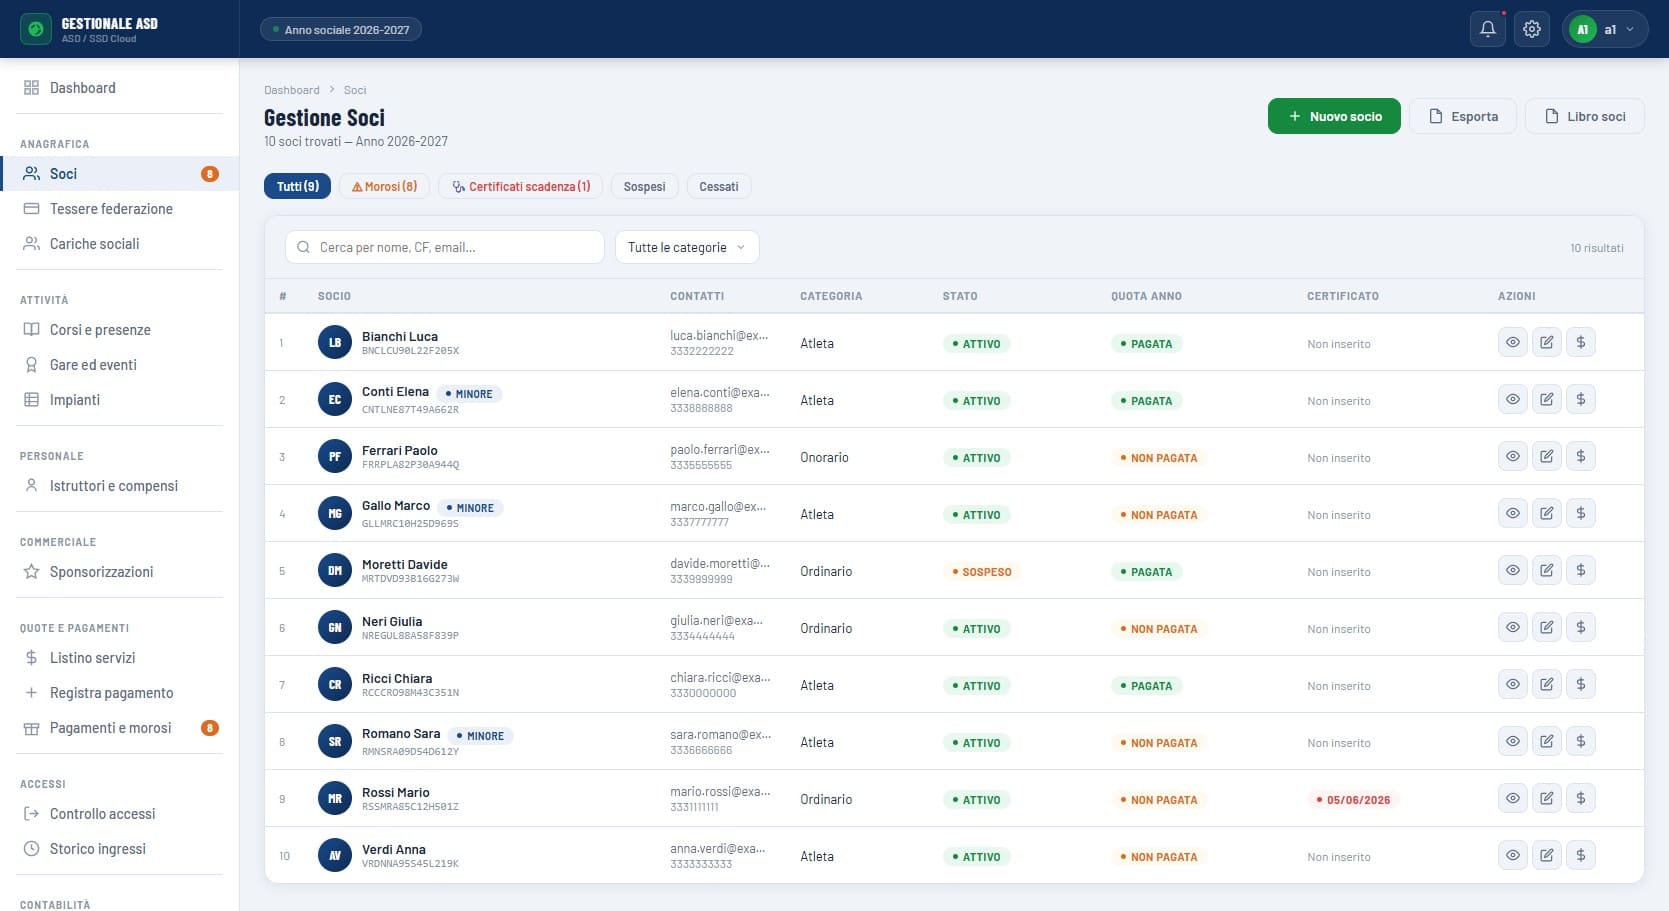Switch to the Cessati tab
This screenshot has width=1669, height=911.
719,186
